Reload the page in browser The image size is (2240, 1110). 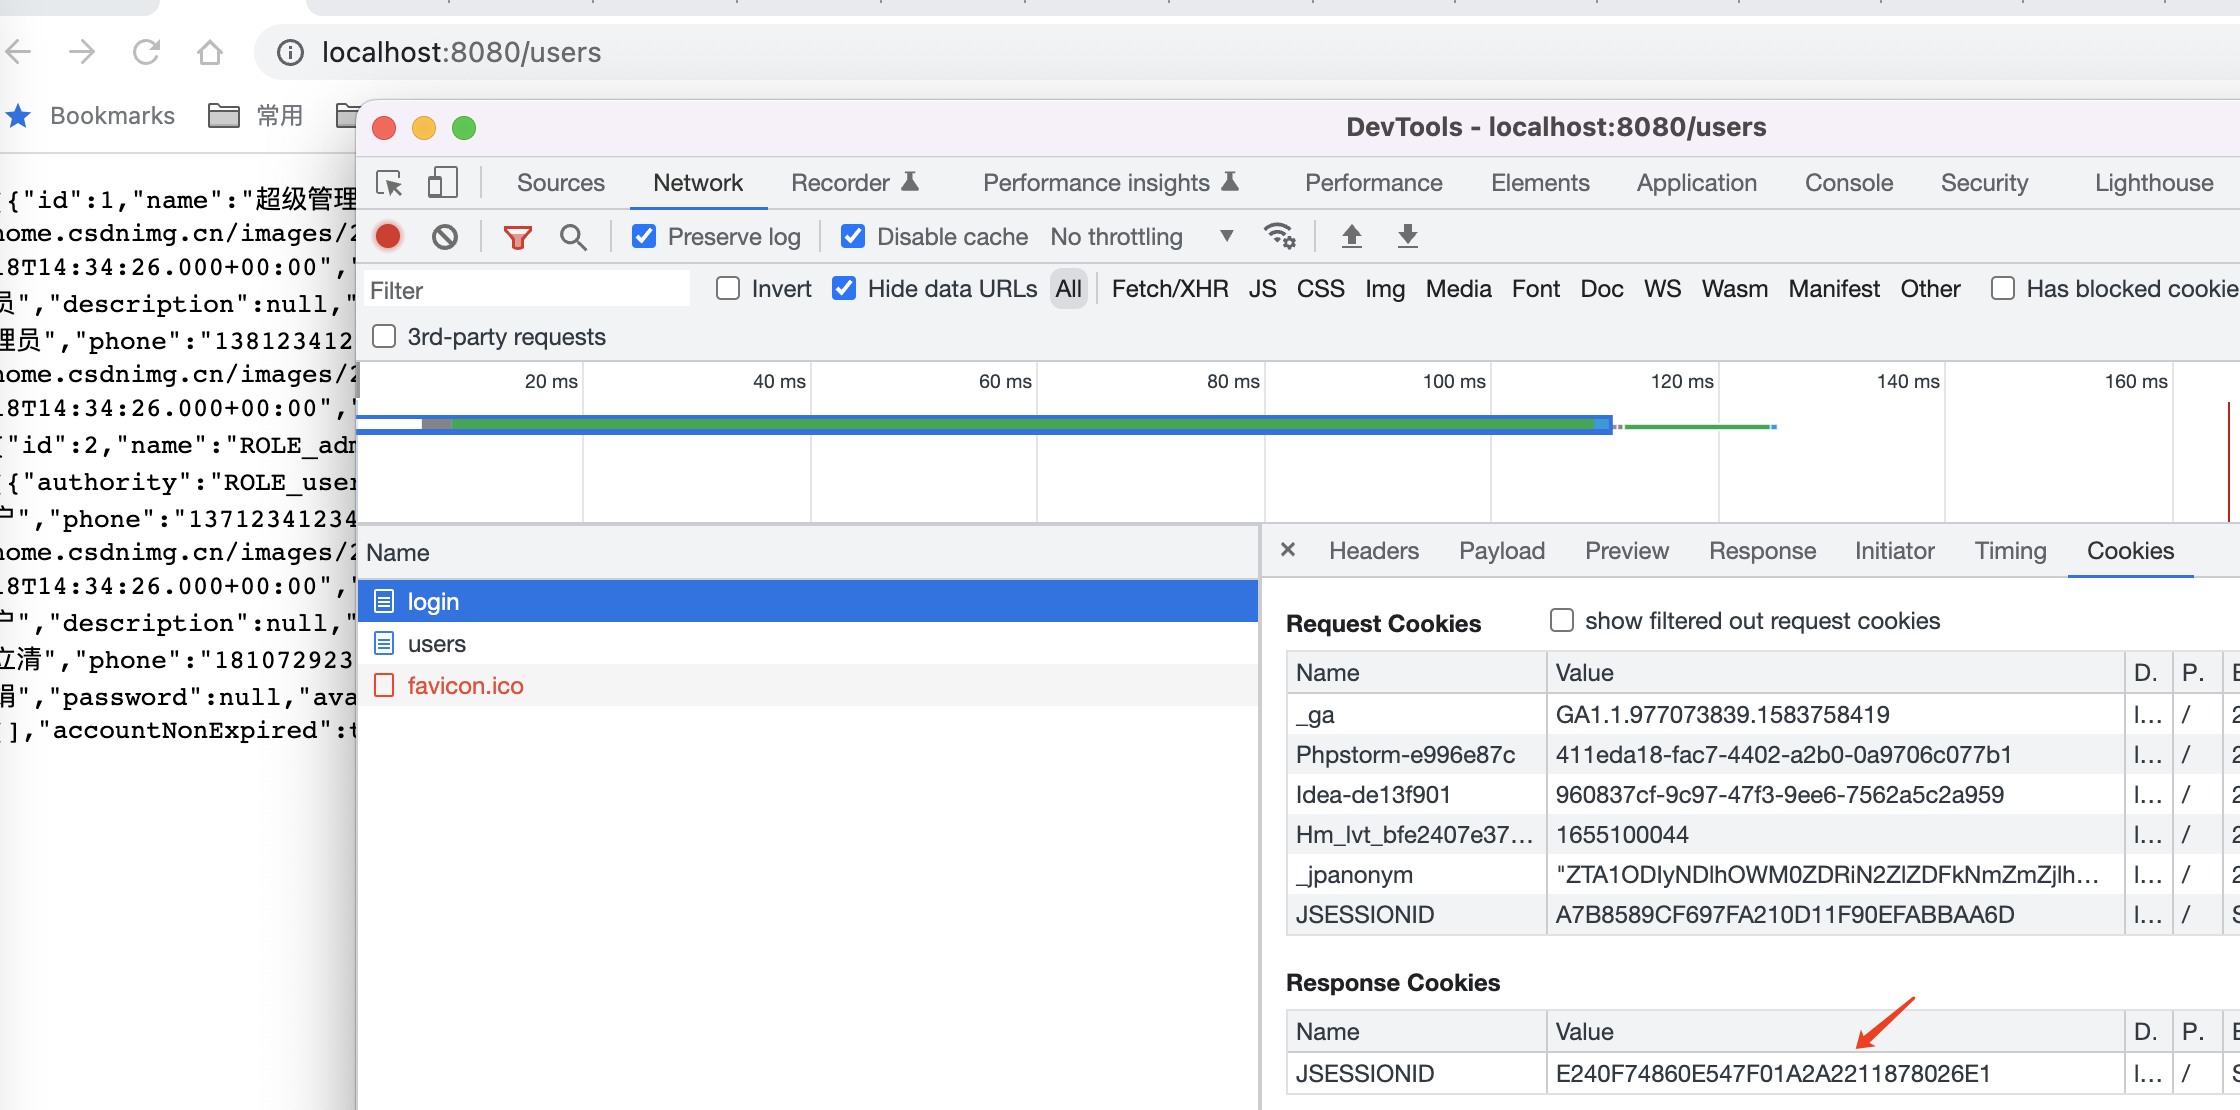pyautogui.click(x=146, y=52)
